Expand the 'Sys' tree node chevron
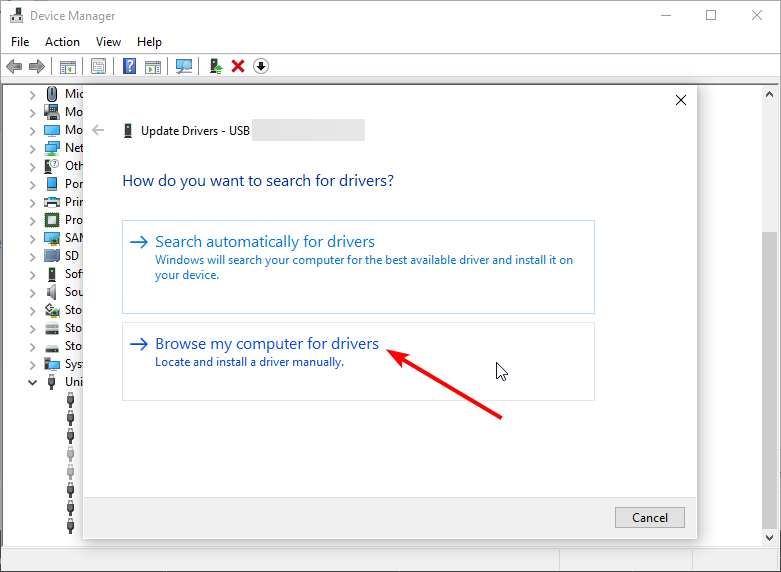 32,365
